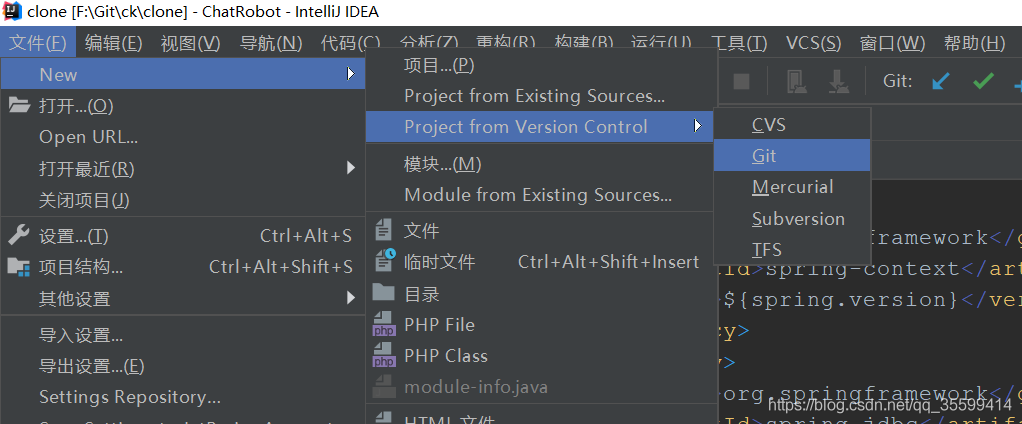Click the stop square toolbar icon
1022x424 pixels.
click(741, 81)
